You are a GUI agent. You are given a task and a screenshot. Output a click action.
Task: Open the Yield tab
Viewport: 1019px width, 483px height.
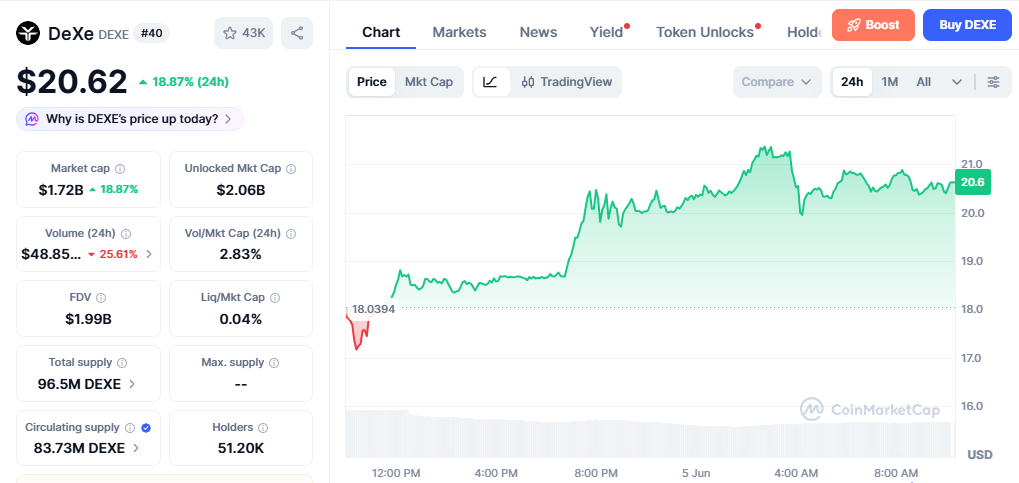click(x=606, y=32)
